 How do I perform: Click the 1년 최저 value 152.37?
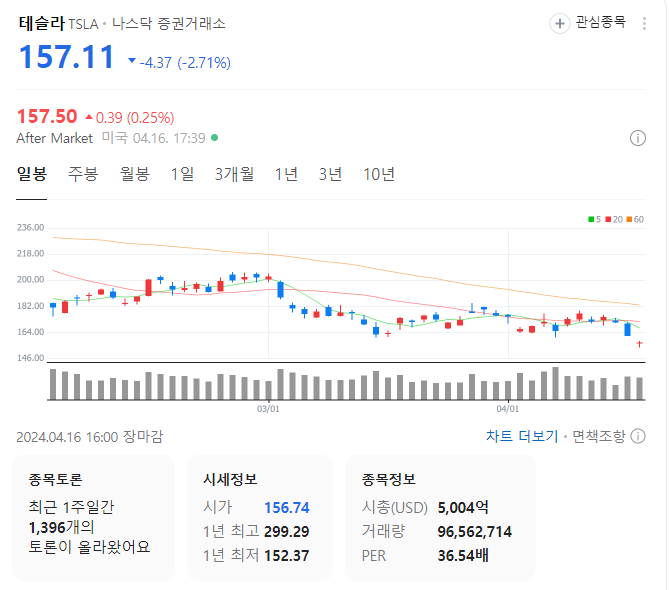287,555
